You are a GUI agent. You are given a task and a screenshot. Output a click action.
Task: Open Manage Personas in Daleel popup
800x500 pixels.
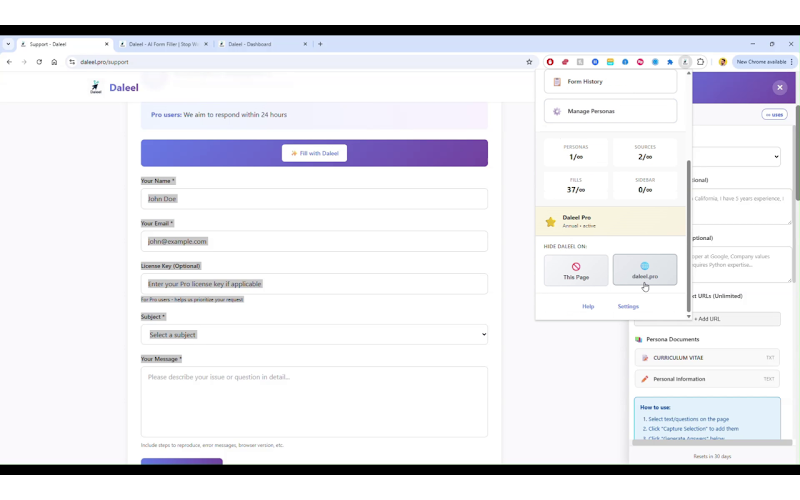(x=610, y=111)
